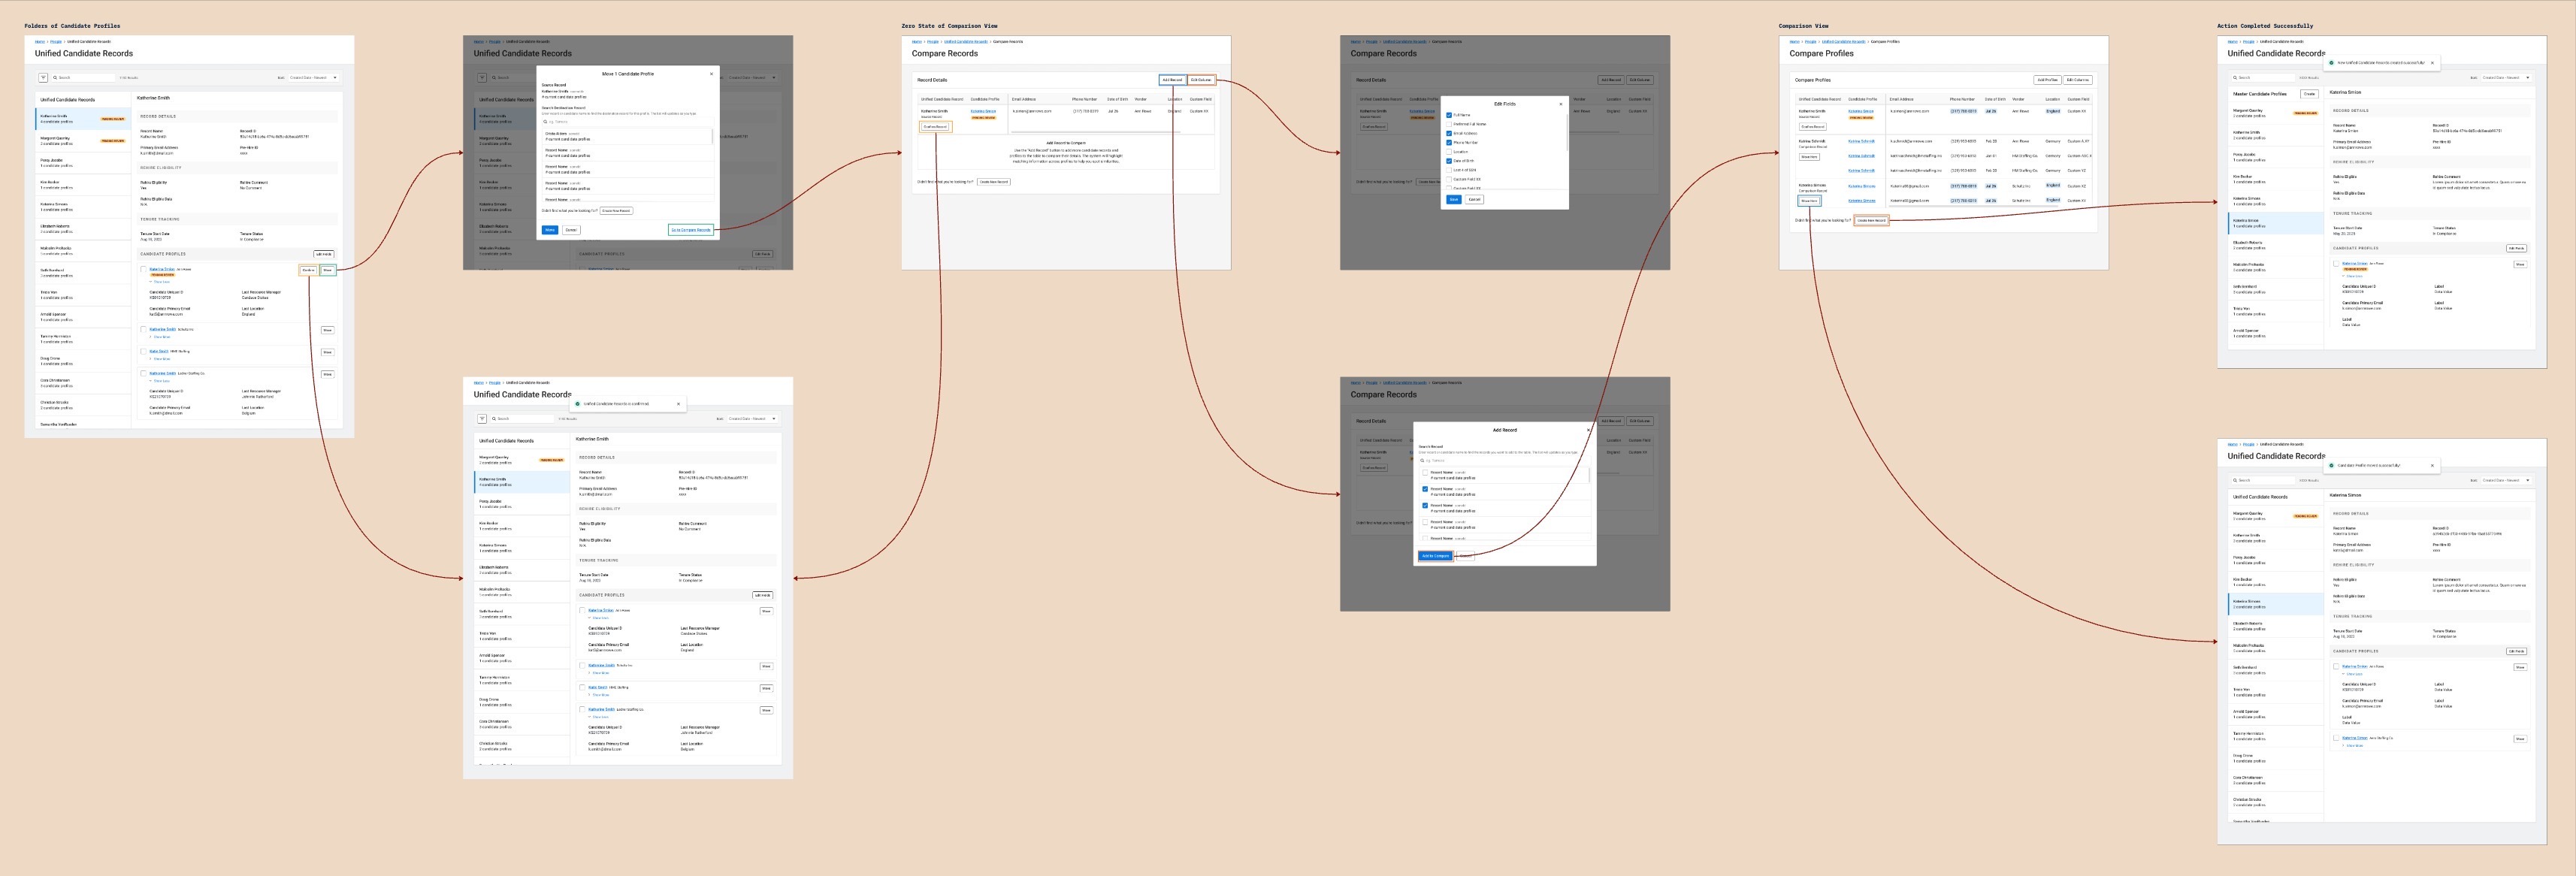Click filter icon in Folders of Candidate Profiles frame
Image resolution: width=2576 pixels, height=876 pixels.
point(43,77)
